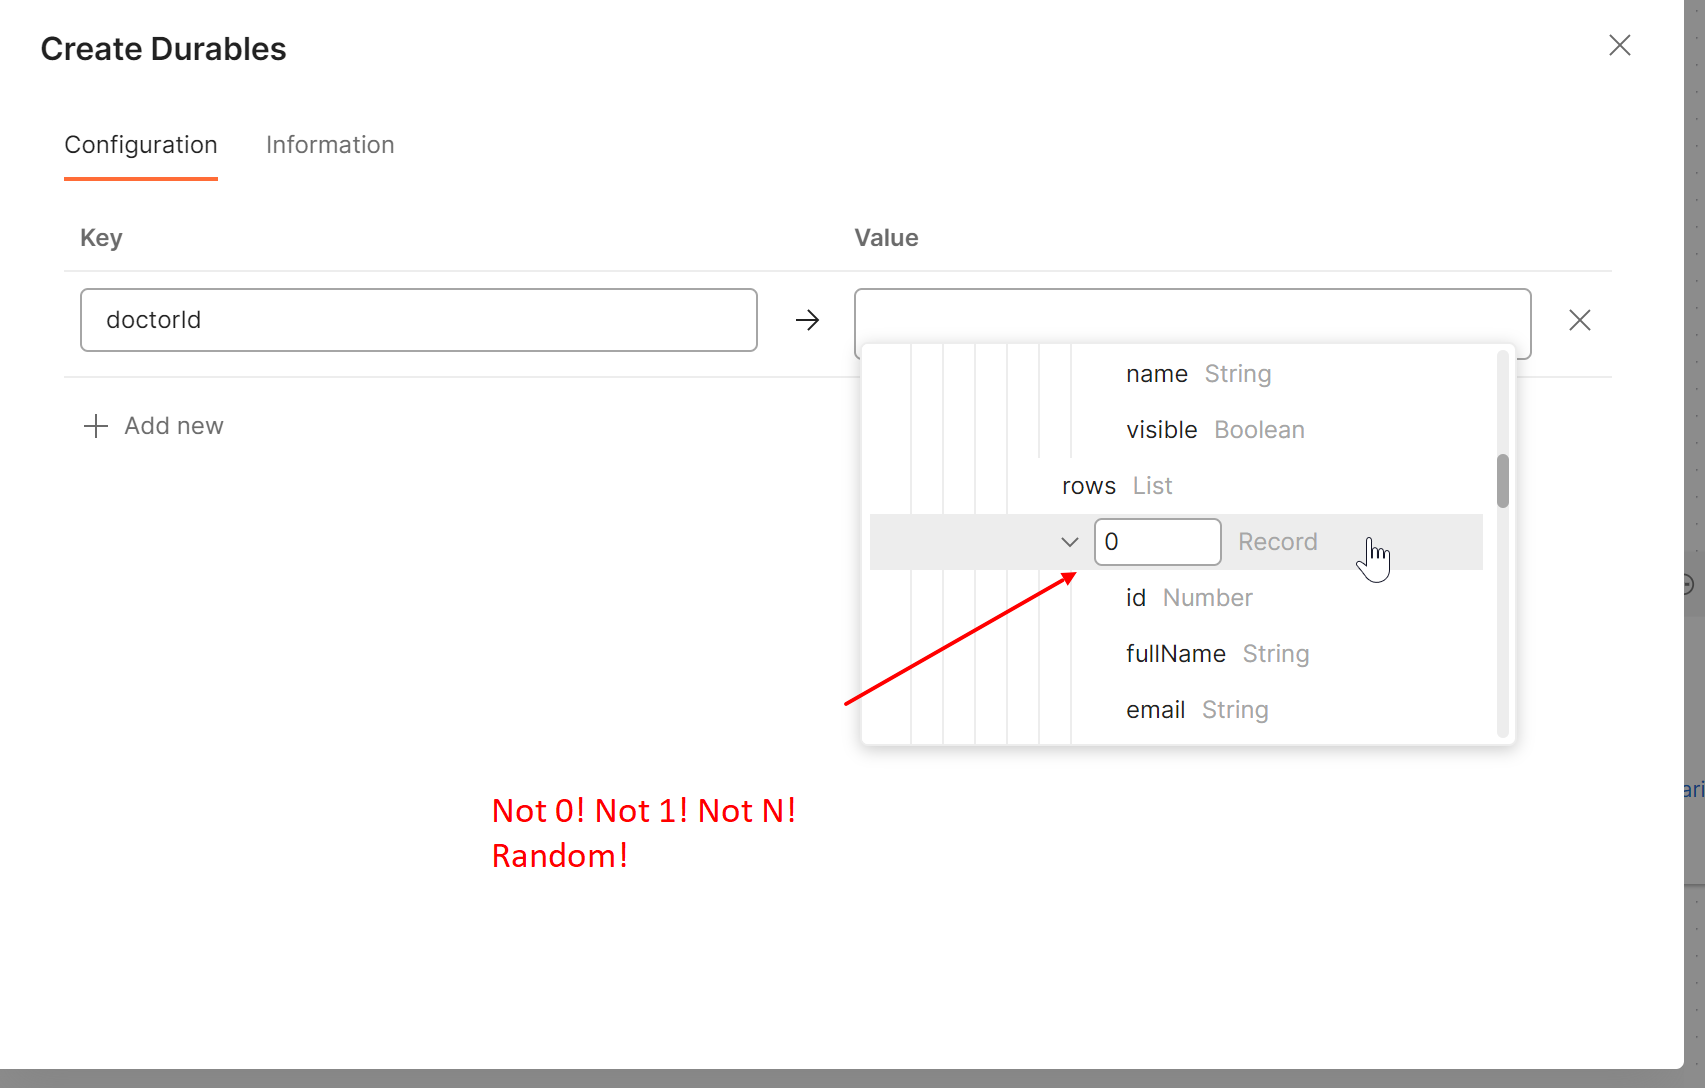Select the visible Boolean field
Image resolution: width=1705 pixels, height=1088 pixels.
(x=1214, y=429)
